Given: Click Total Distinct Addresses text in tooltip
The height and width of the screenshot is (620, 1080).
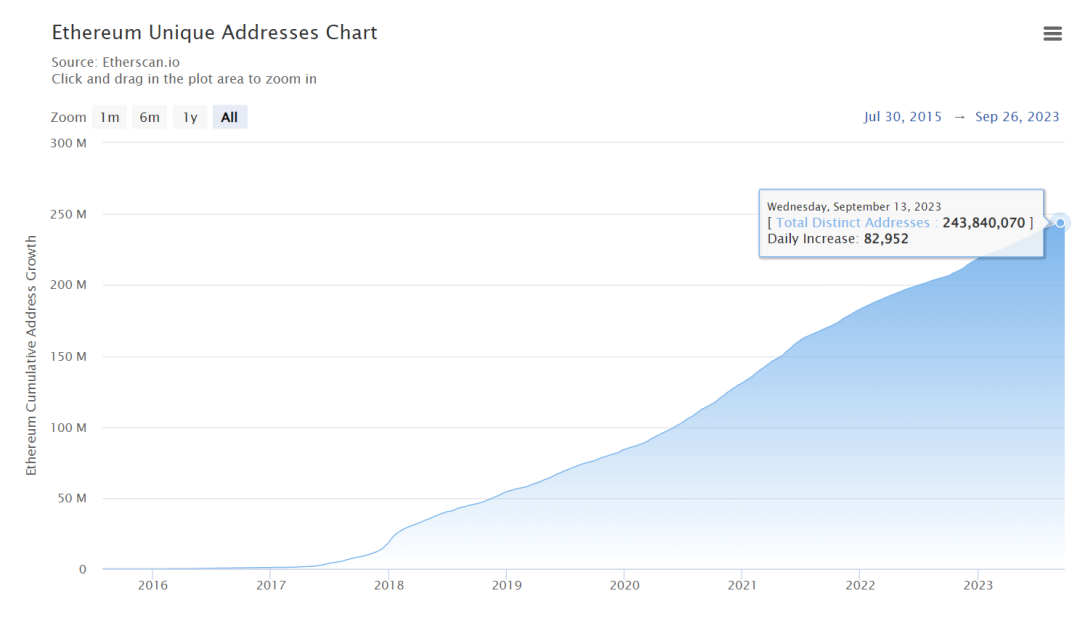Looking at the screenshot, I should 853,223.
